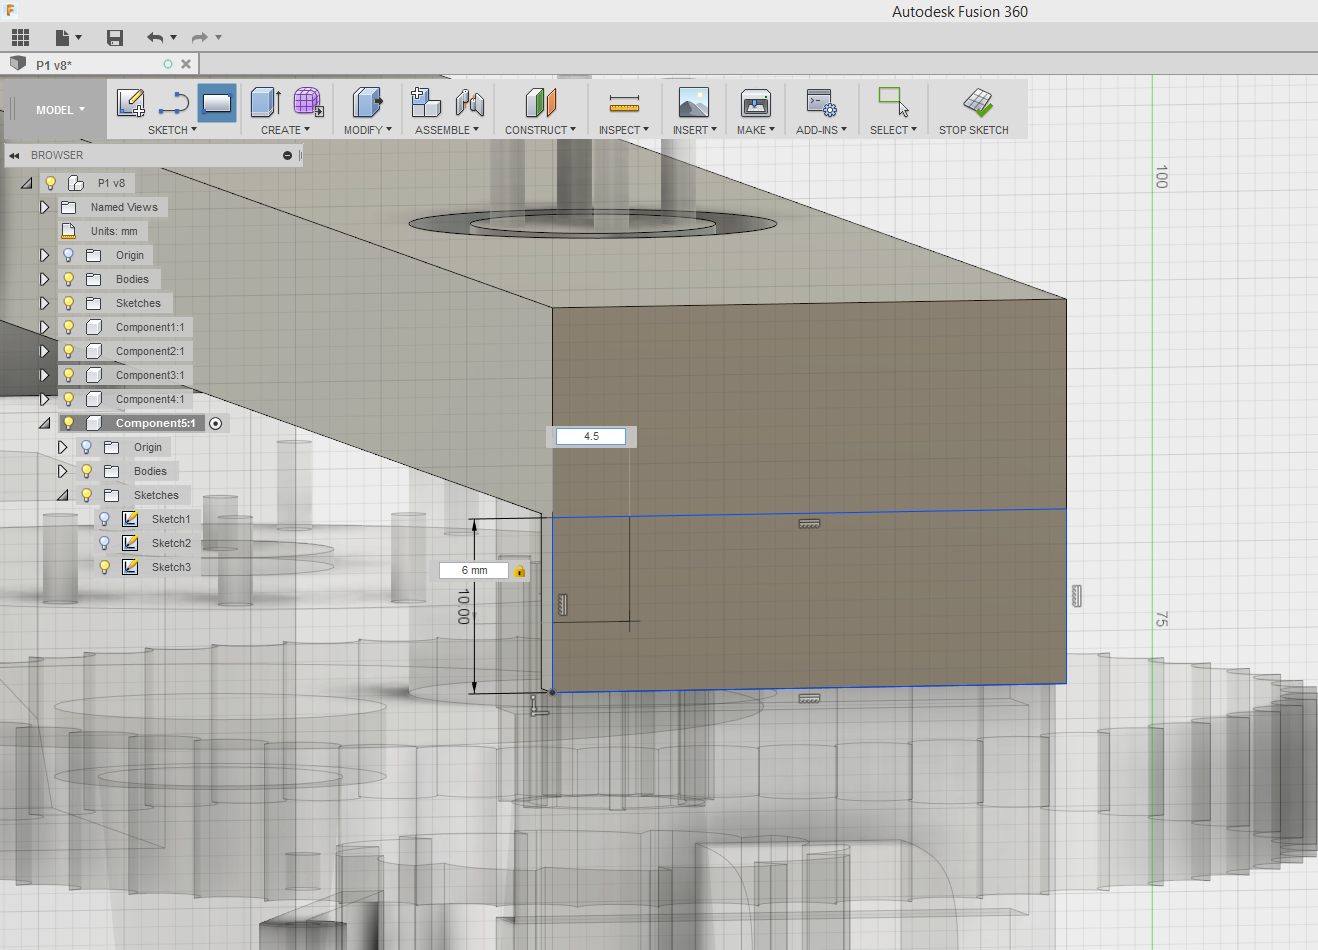This screenshot has height=950, width=1318.
Task: Toggle visibility bulb of Sketch3
Action: click(x=104, y=567)
